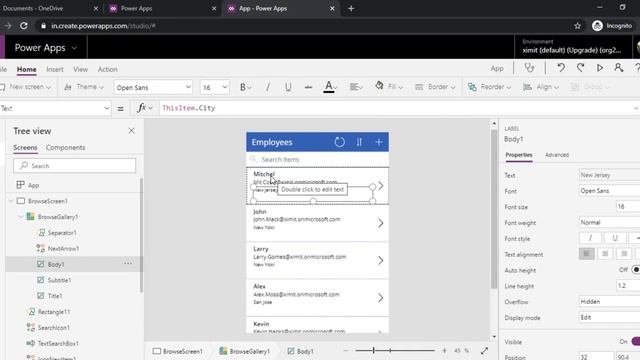This screenshot has height=360, width=640.
Task: Click the Share user icon
Action: (619, 68)
